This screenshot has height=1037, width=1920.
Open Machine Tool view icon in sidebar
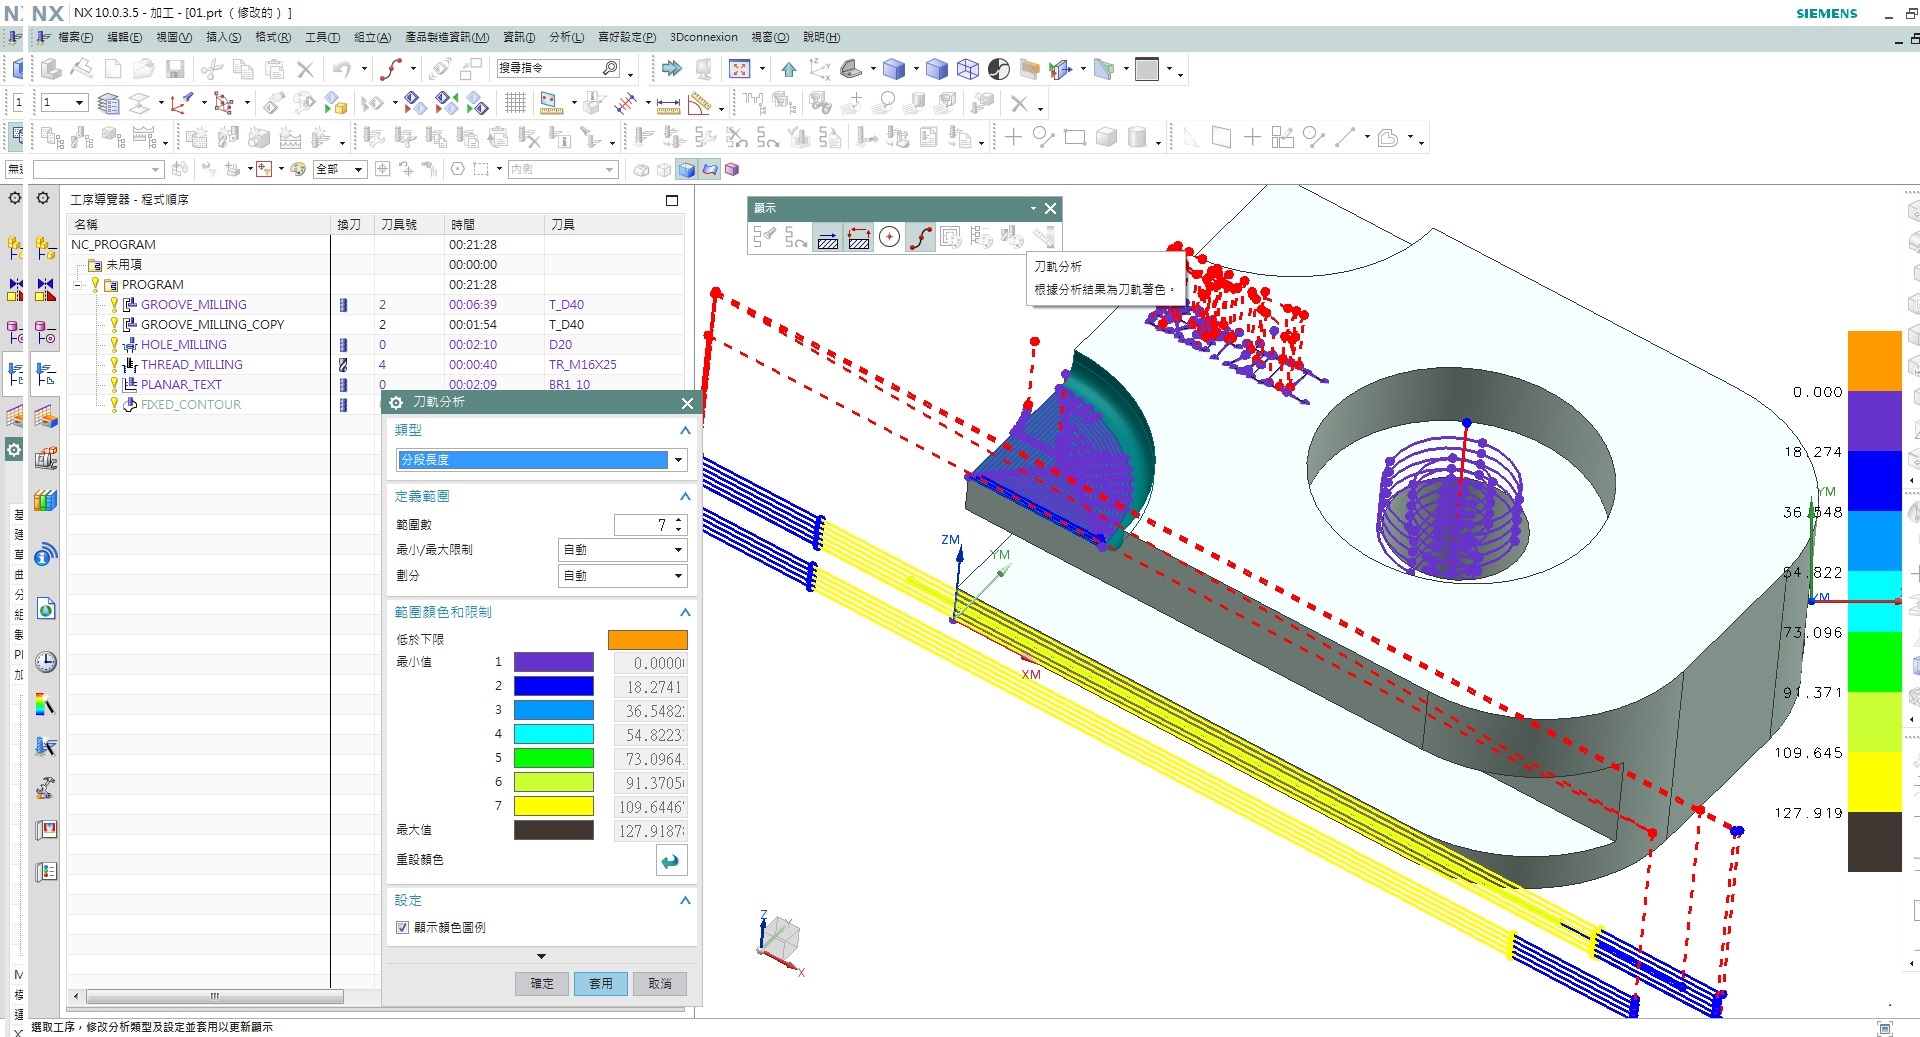[46, 458]
